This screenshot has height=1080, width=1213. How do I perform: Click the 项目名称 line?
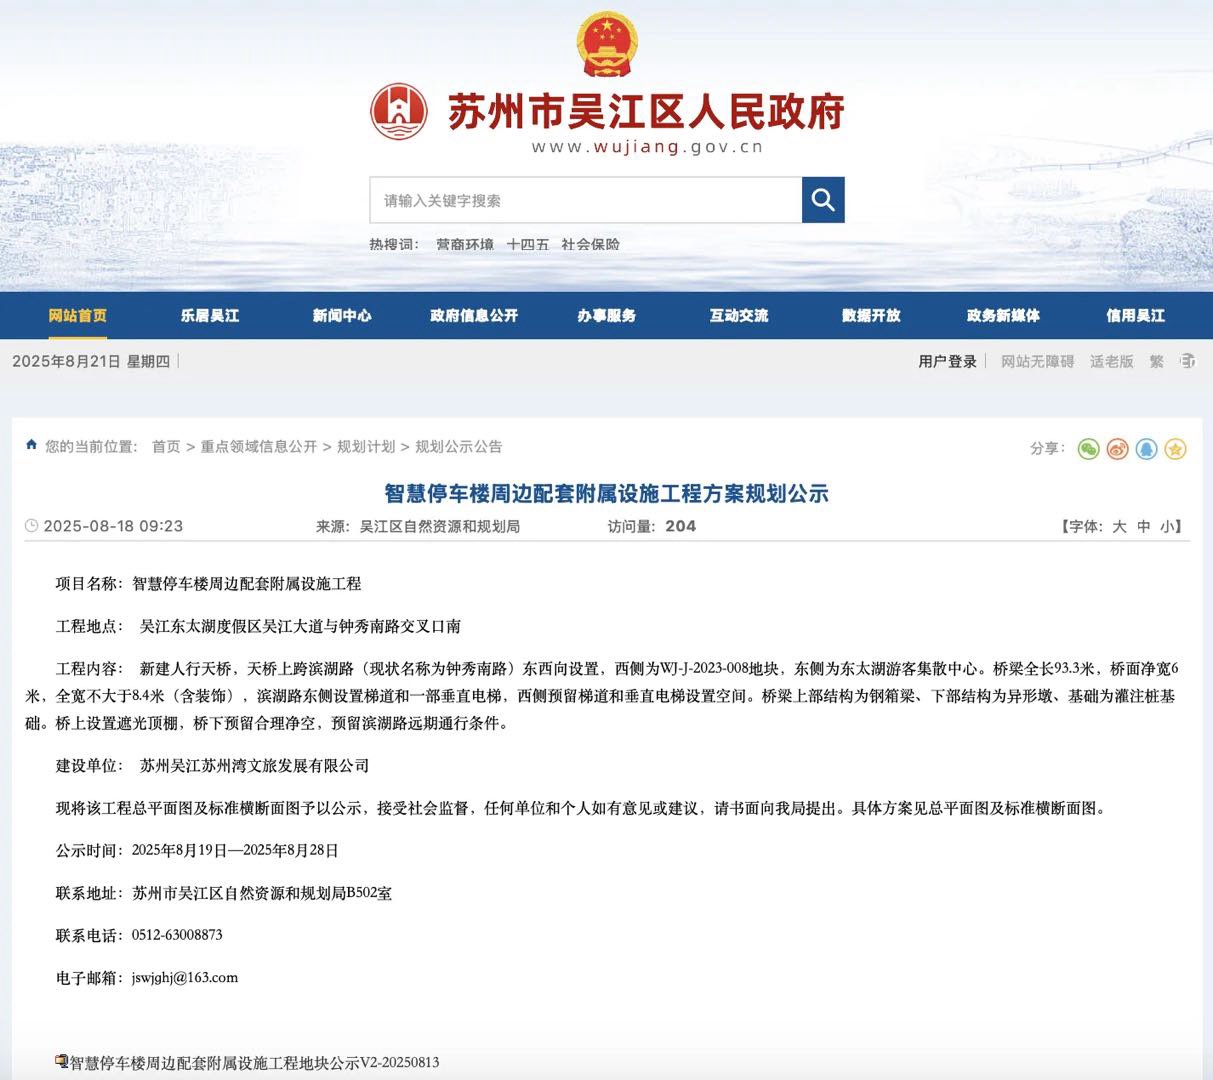coord(208,583)
